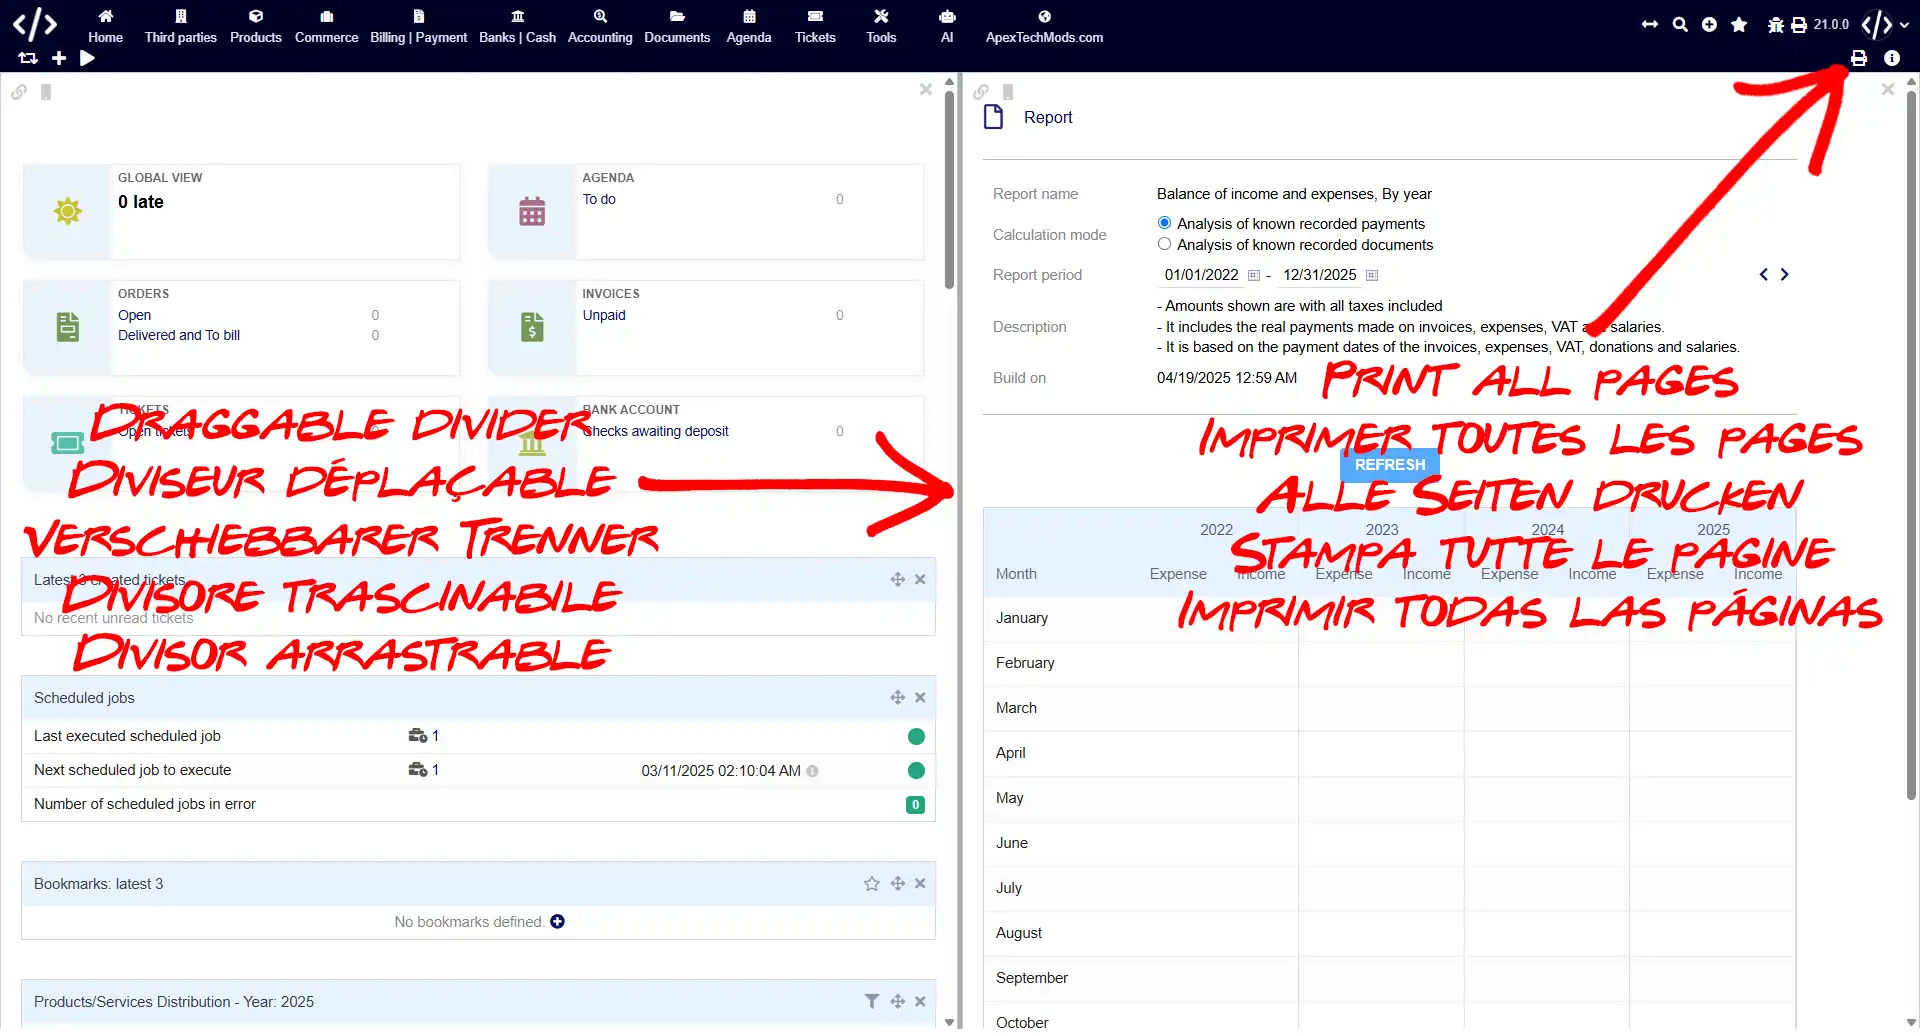Open the Documents menu
This screenshot has width=1920, height=1034.
pyautogui.click(x=677, y=27)
